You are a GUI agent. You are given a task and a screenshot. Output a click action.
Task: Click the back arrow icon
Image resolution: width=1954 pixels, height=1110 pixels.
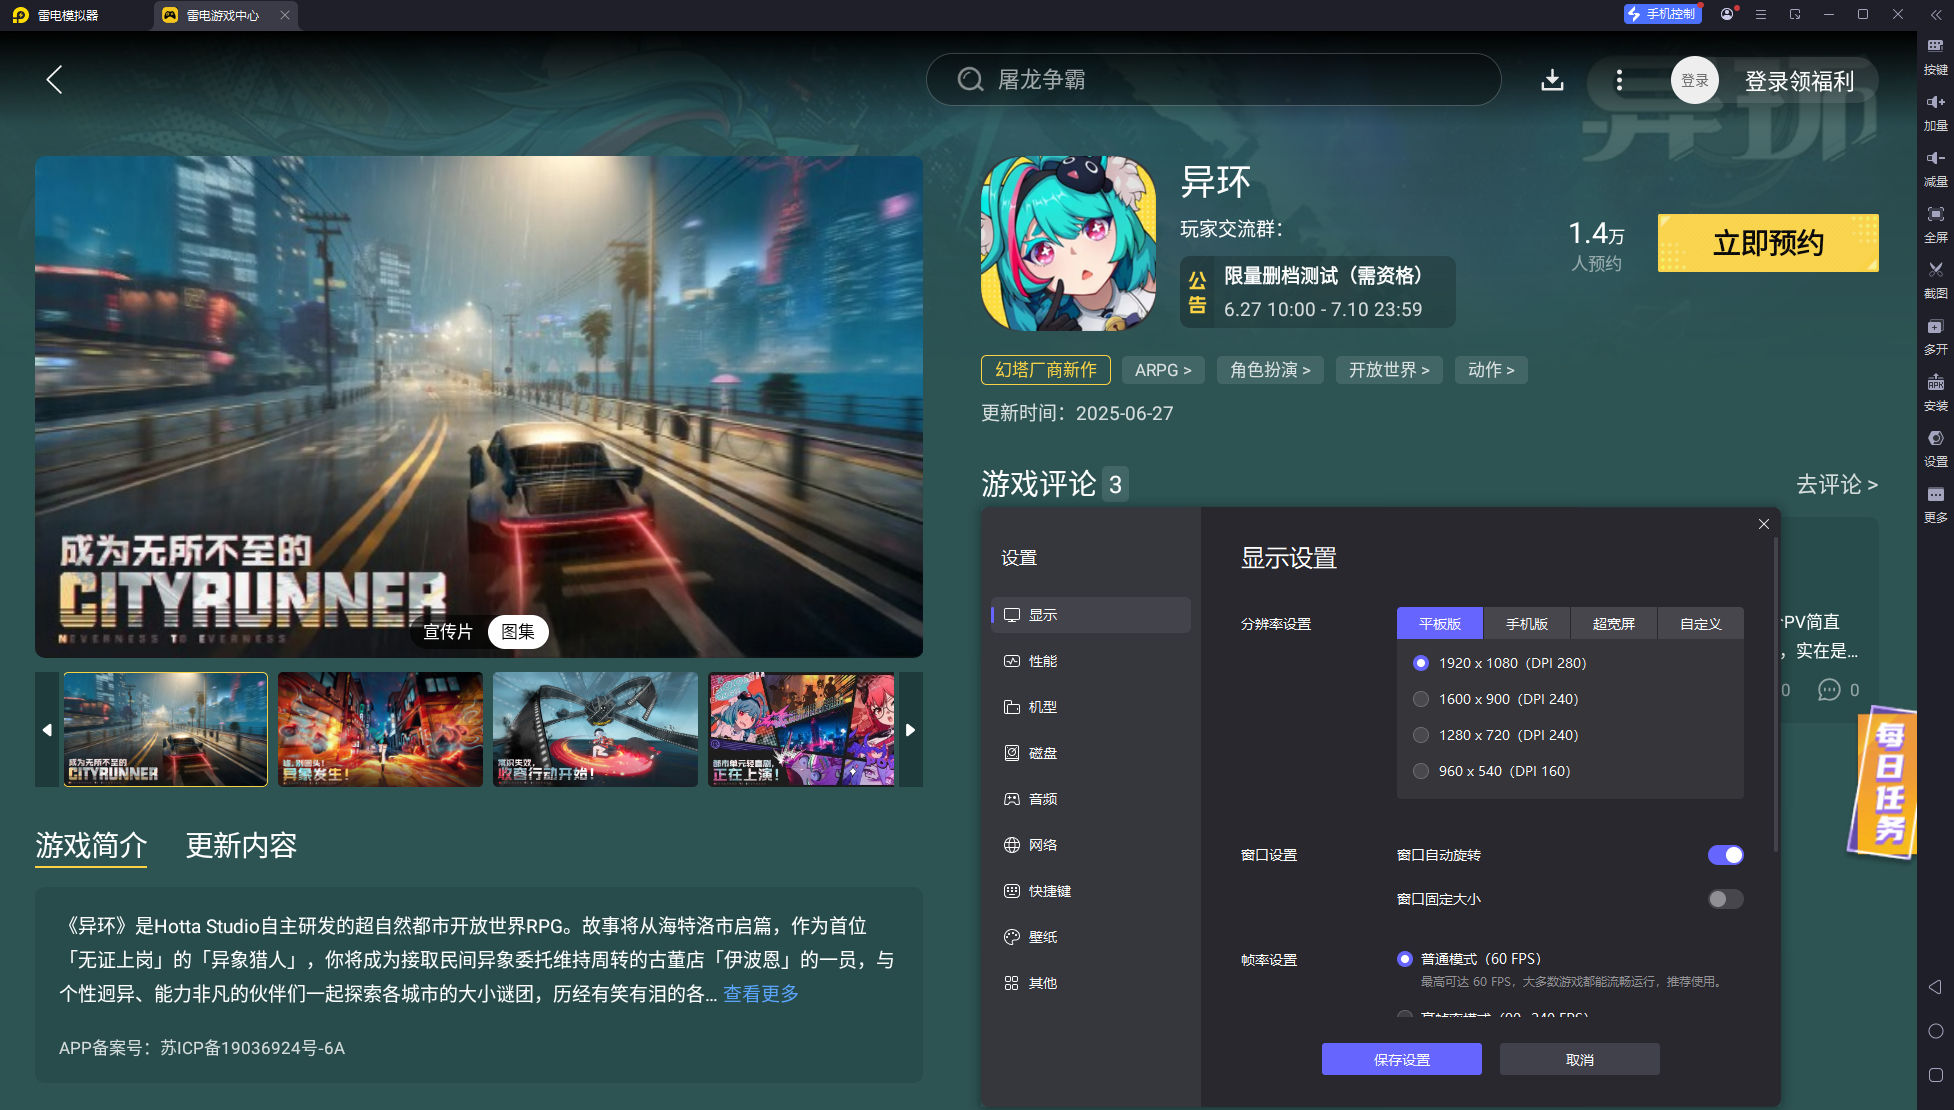tap(55, 80)
